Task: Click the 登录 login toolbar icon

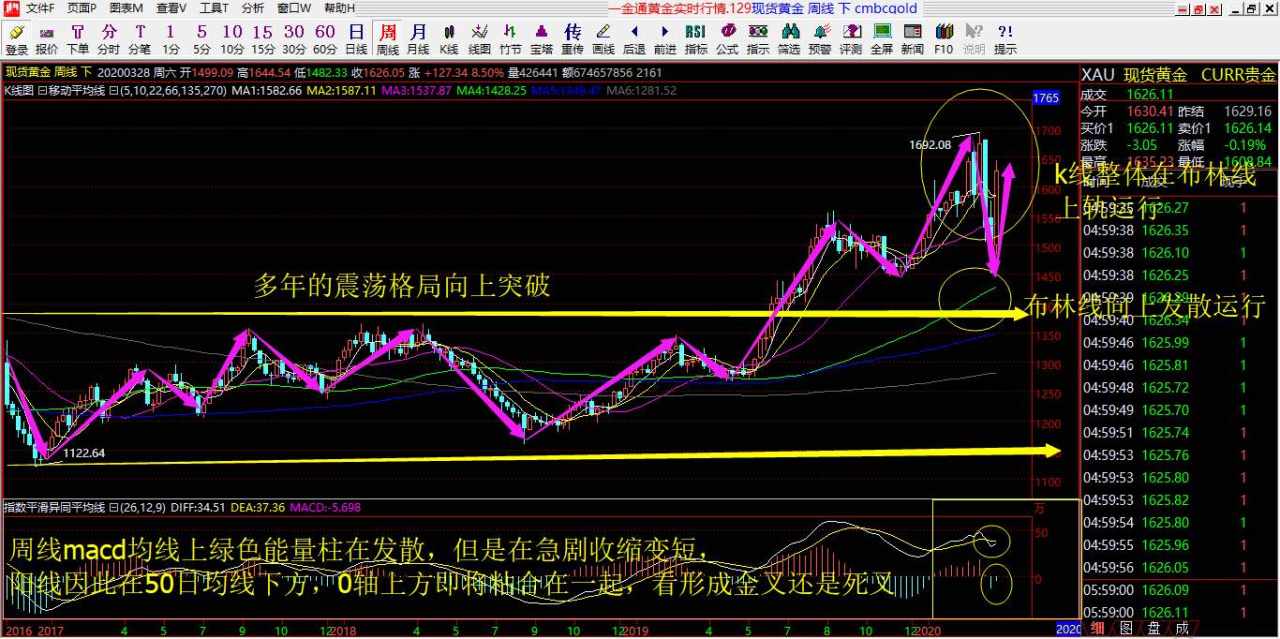Action: coord(16,39)
